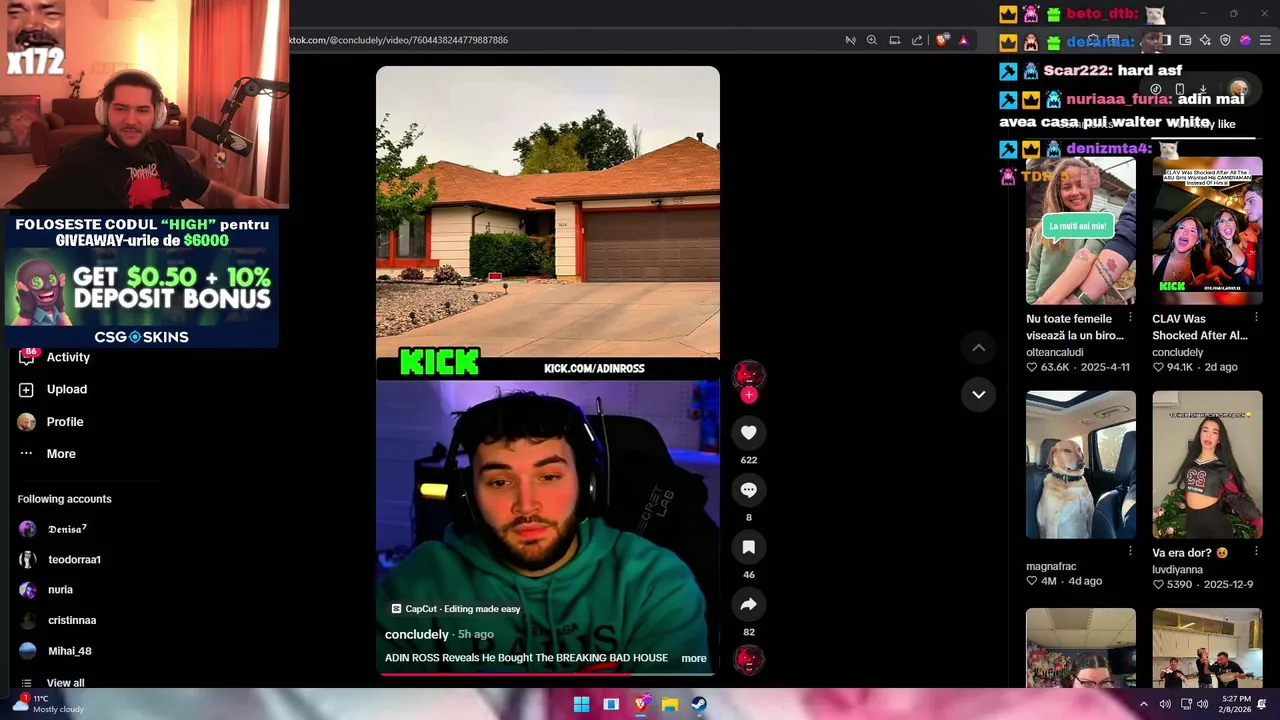The width and height of the screenshot is (1280, 720).
Task: Open the phone app icon in top pill
Action: [x=1180, y=89]
